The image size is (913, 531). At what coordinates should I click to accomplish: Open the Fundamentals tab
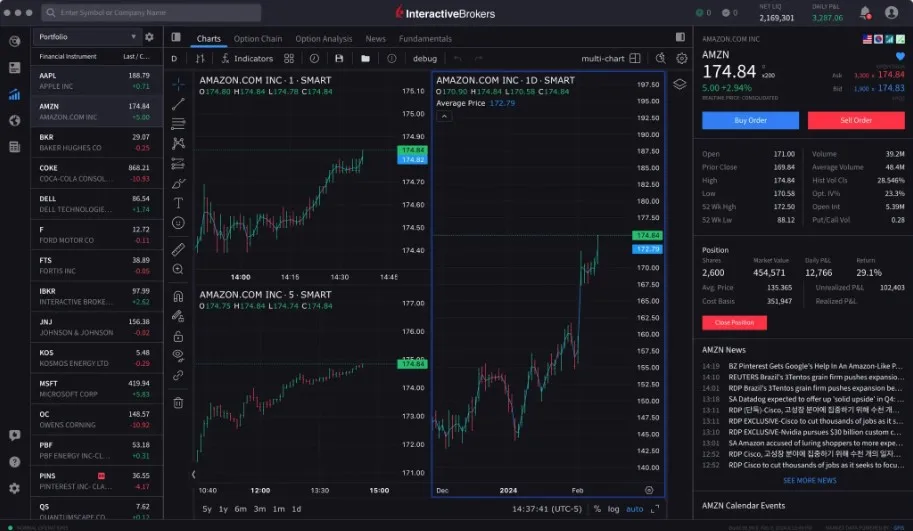click(425, 39)
